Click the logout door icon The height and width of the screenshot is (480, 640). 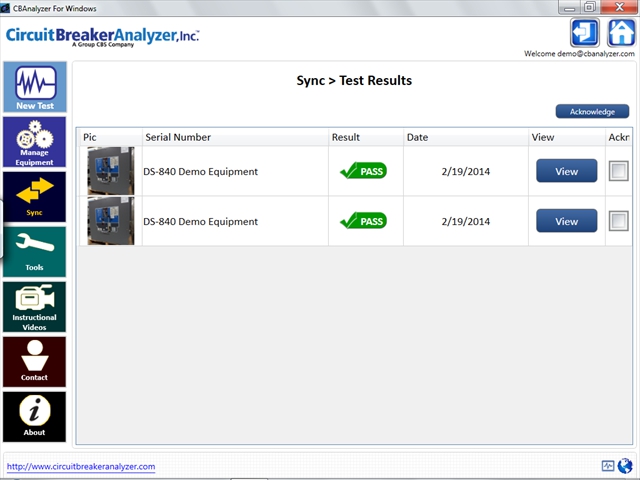(x=584, y=33)
